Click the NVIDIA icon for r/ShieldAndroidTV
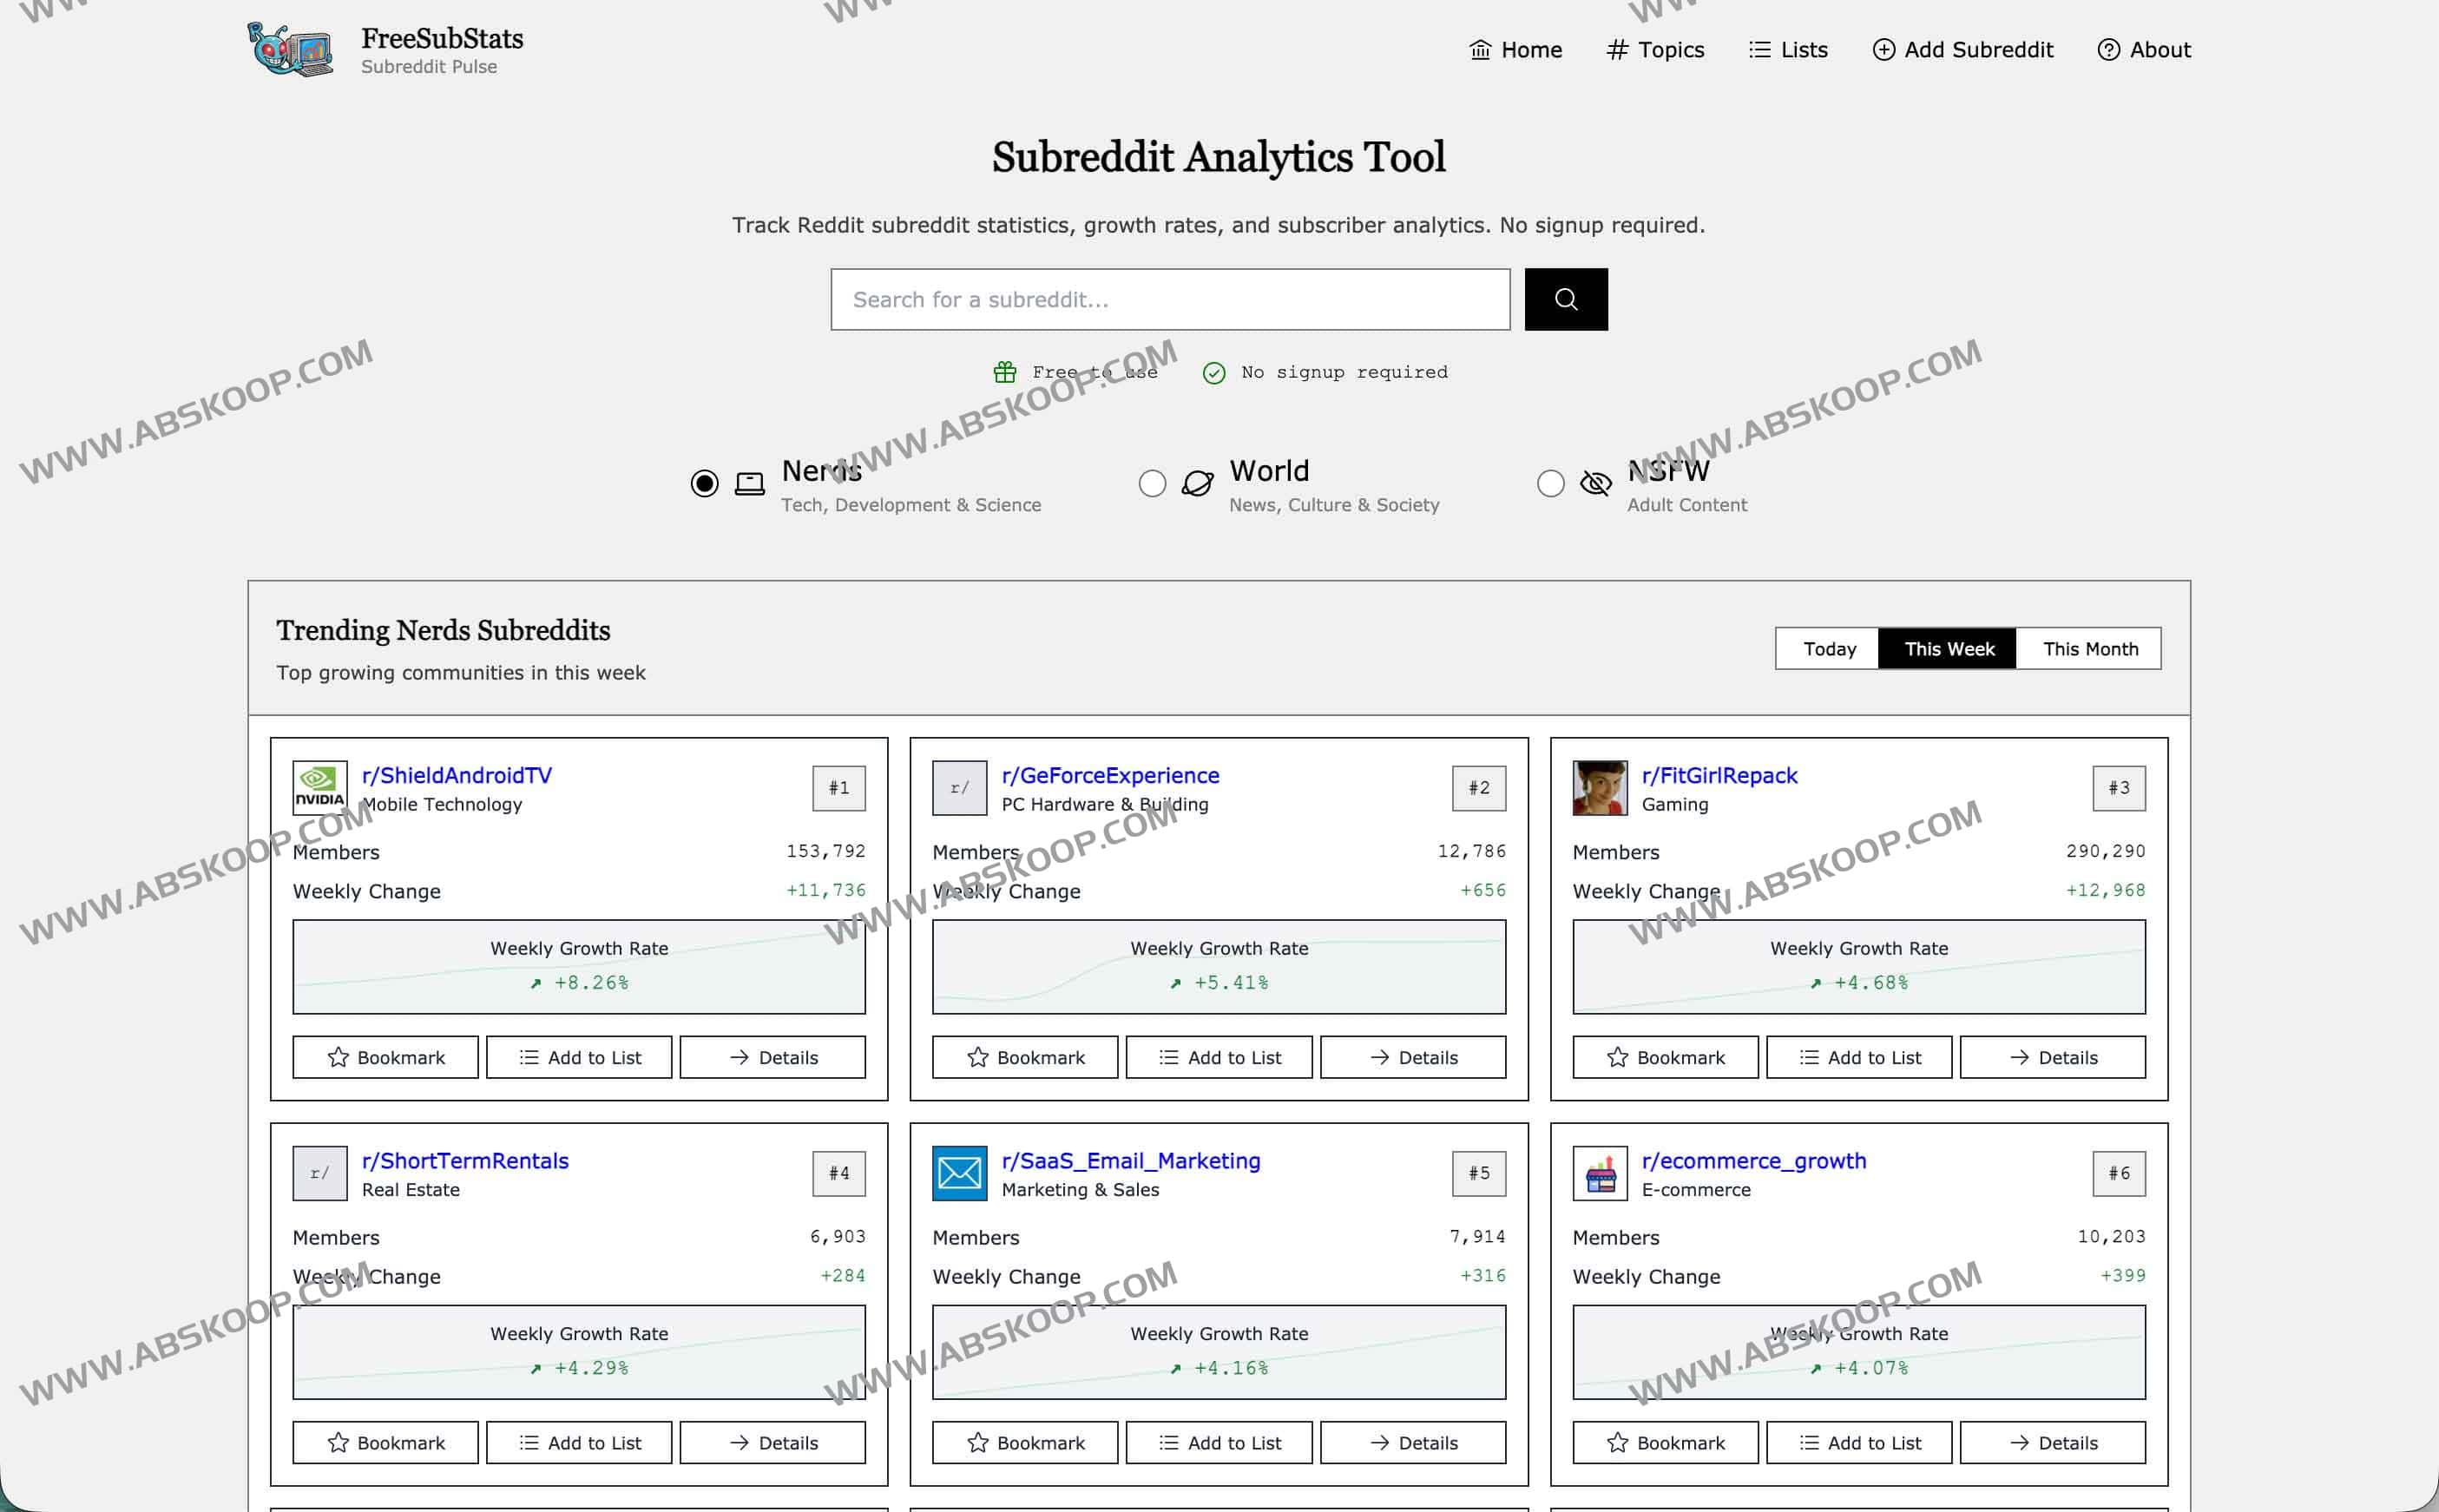Image resolution: width=2439 pixels, height=1512 pixels. 320,788
